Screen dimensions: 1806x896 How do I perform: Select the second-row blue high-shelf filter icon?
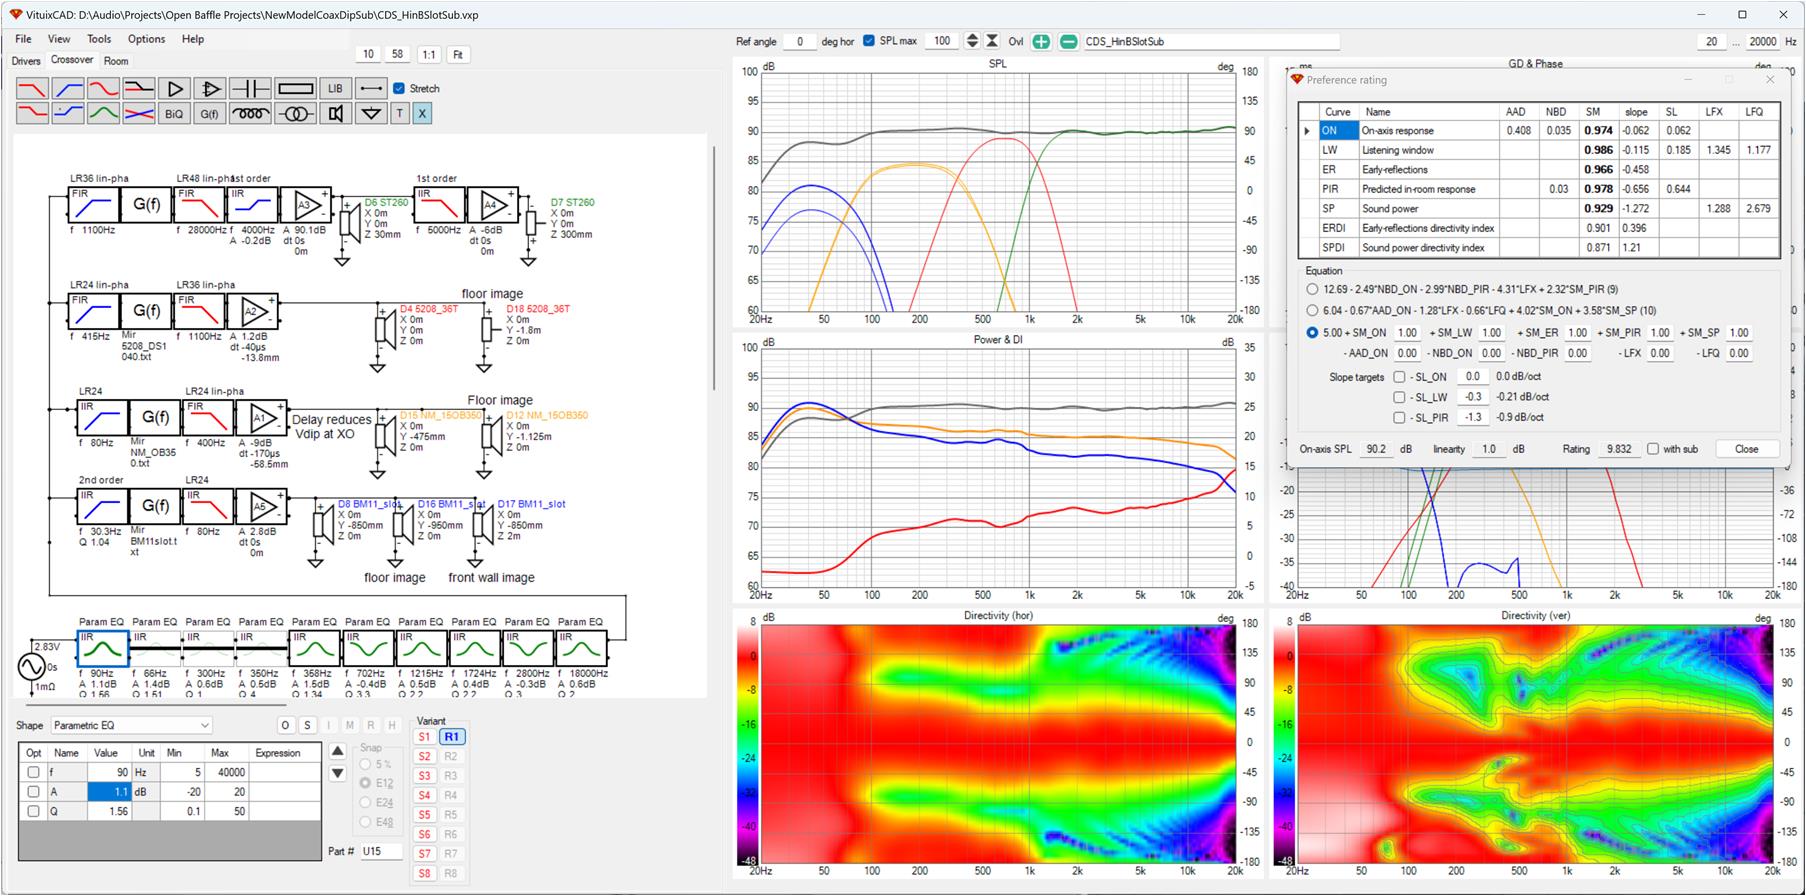[68, 113]
